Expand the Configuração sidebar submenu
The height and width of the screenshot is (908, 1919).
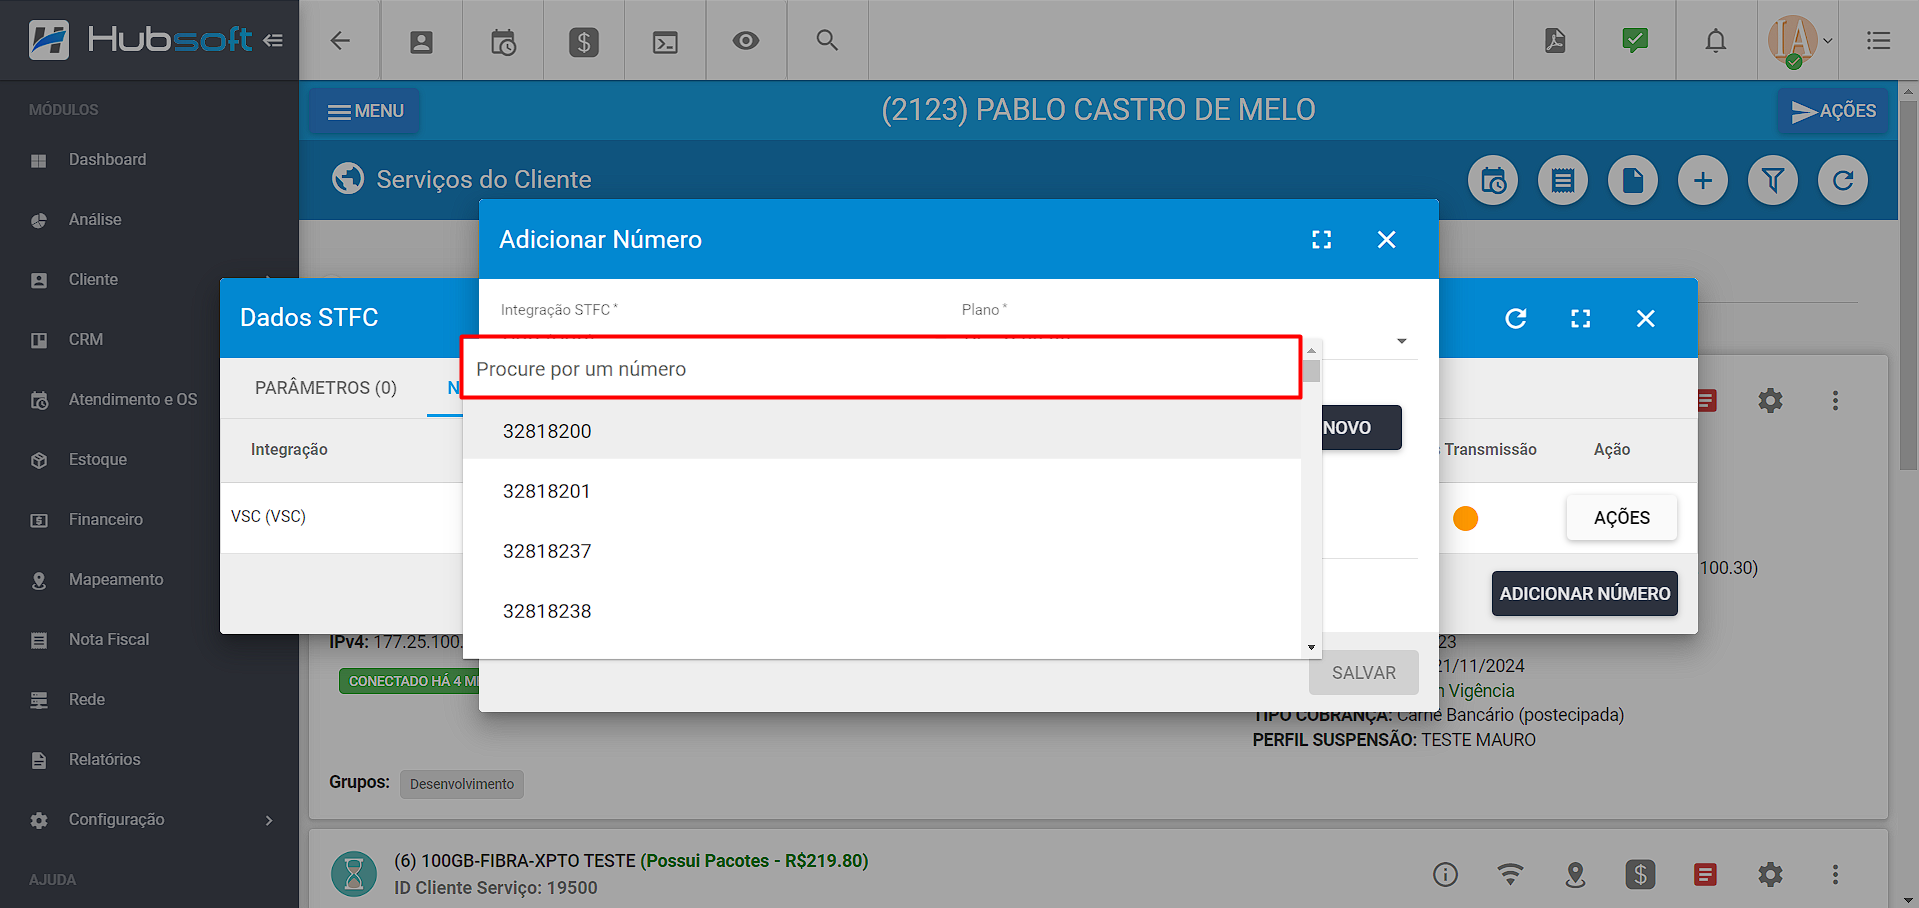pyautogui.click(x=268, y=820)
